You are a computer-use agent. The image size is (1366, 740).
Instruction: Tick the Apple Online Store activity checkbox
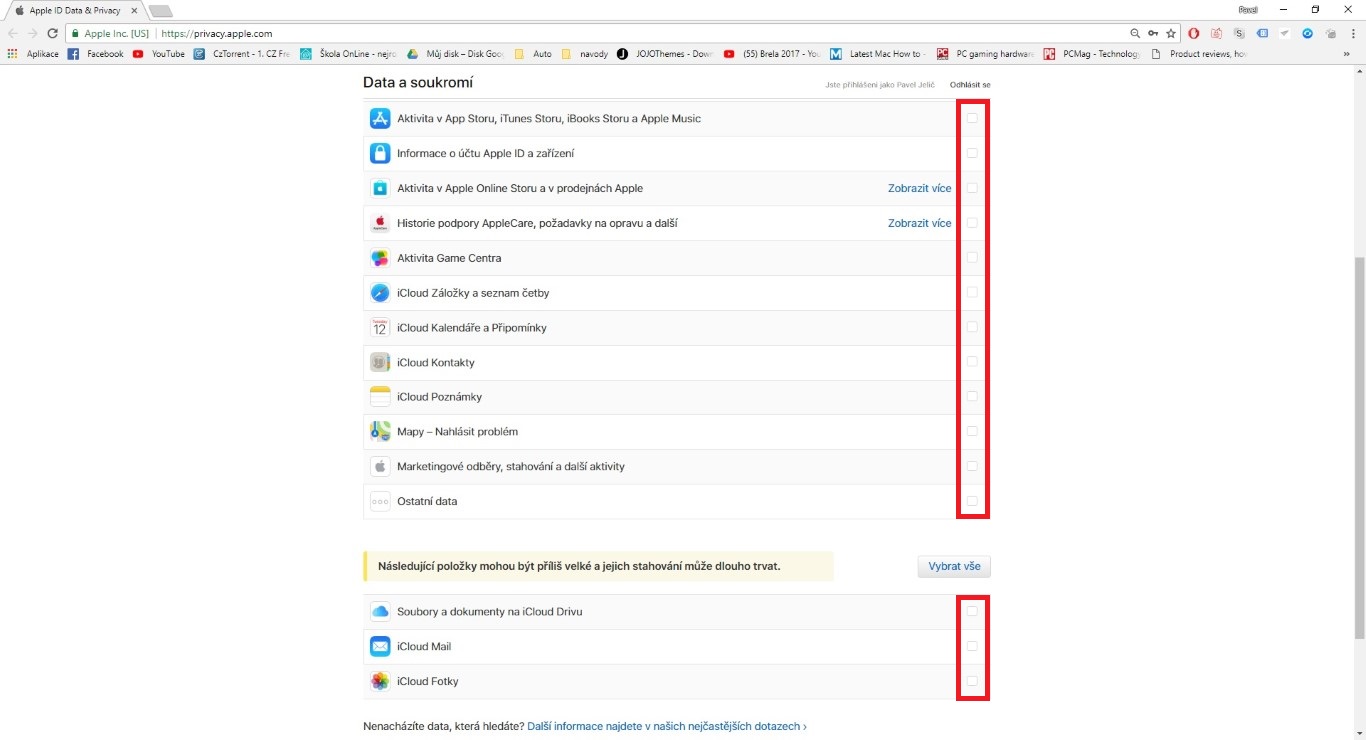[972, 188]
